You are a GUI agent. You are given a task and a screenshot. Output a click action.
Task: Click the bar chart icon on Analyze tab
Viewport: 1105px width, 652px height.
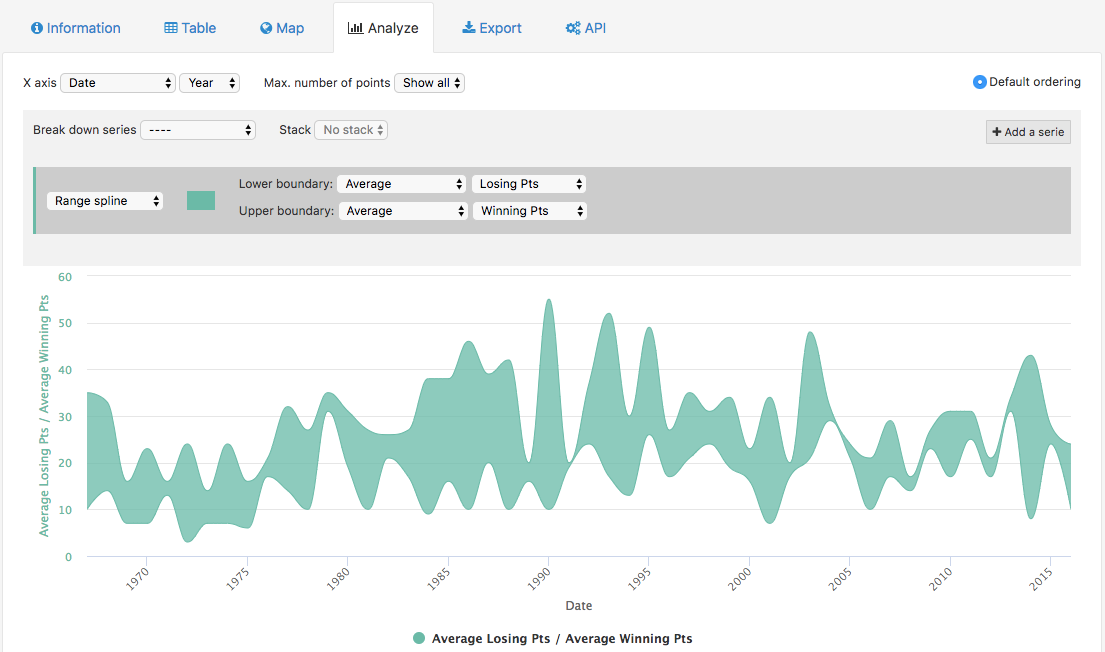click(x=355, y=28)
